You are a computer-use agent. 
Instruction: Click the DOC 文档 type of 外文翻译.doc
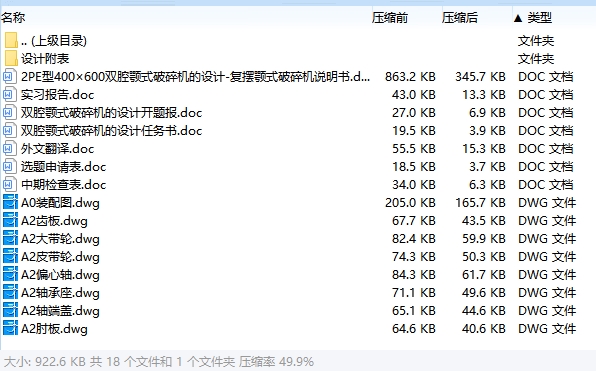click(545, 149)
